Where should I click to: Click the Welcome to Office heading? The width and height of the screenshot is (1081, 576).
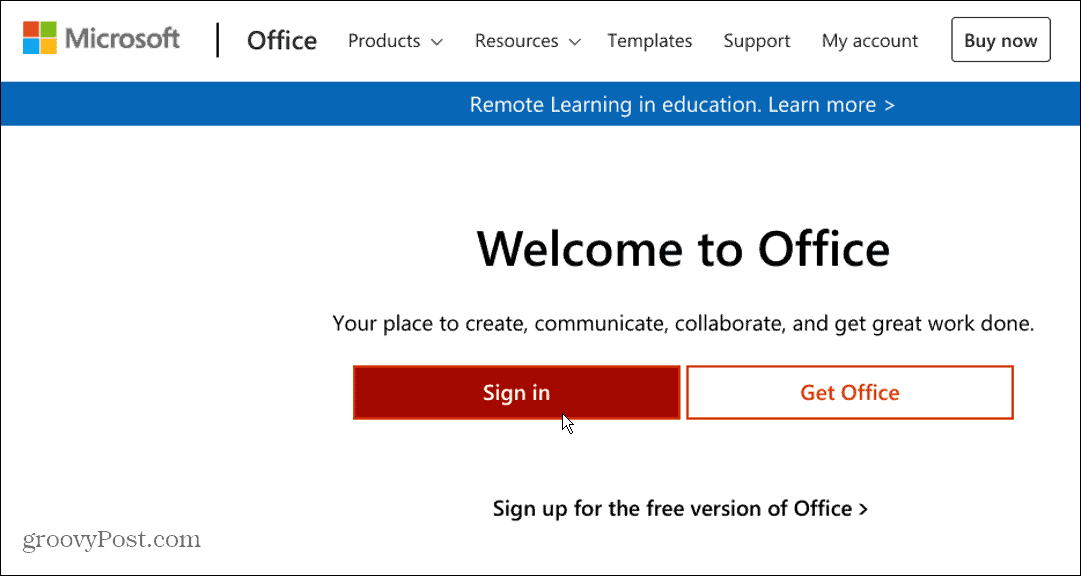click(683, 249)
